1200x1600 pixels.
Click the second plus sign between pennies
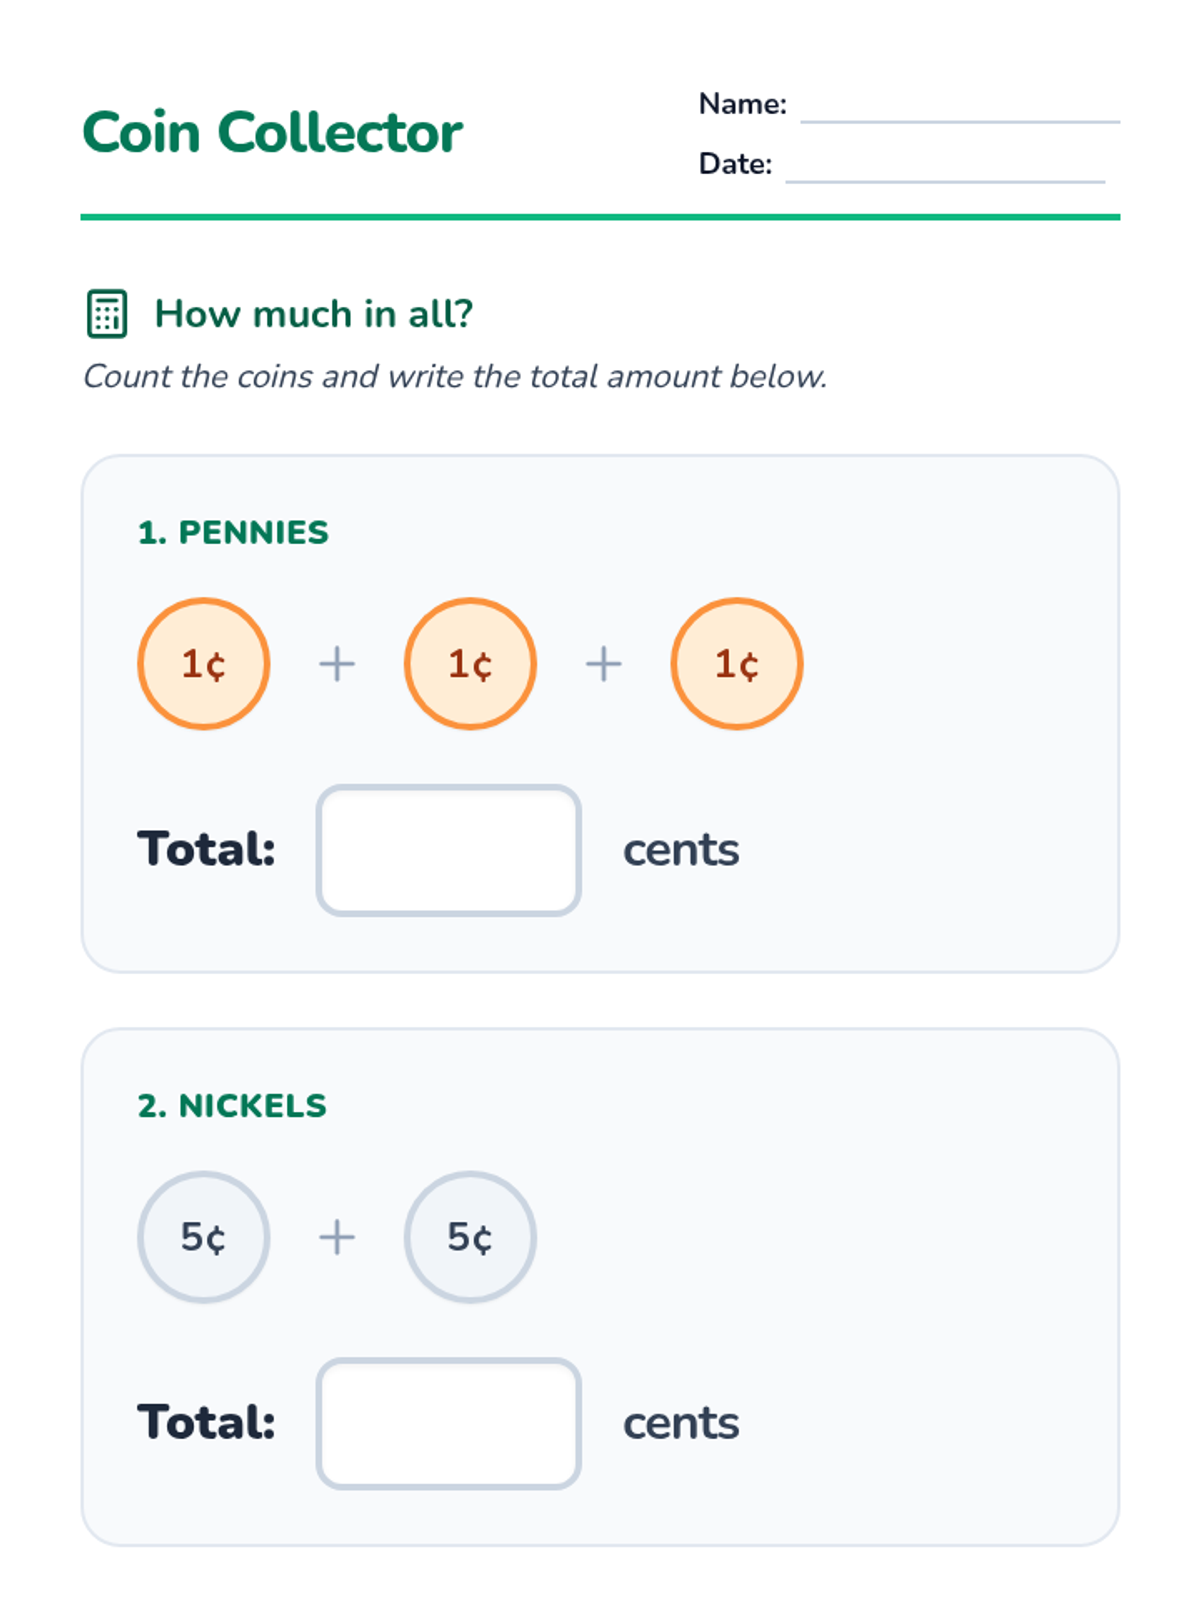[x=604, y=664]
